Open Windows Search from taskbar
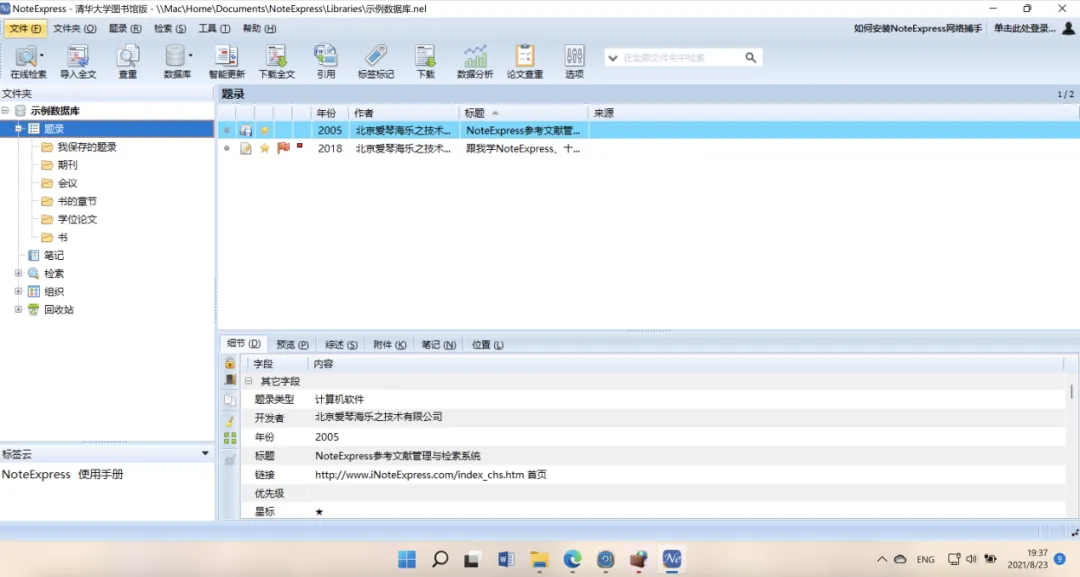Screen dimensions: 1080x577 coord(440,559)
